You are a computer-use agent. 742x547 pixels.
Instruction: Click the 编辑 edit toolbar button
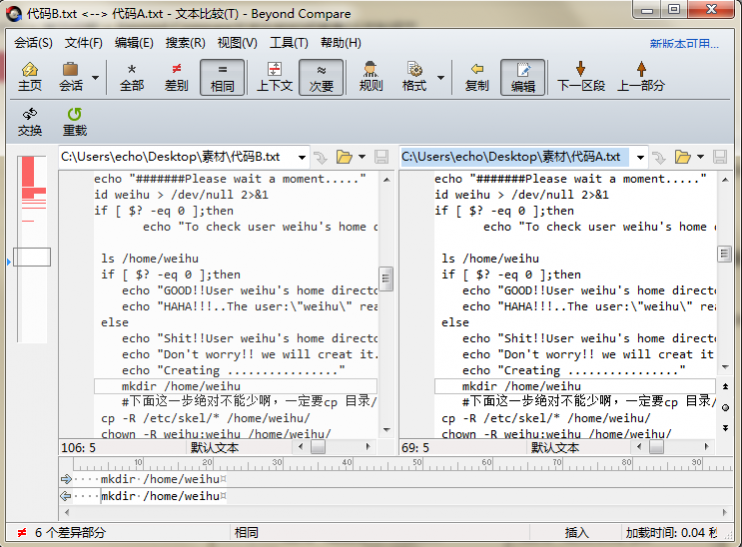pyautogui.click(x=523, y=76)
